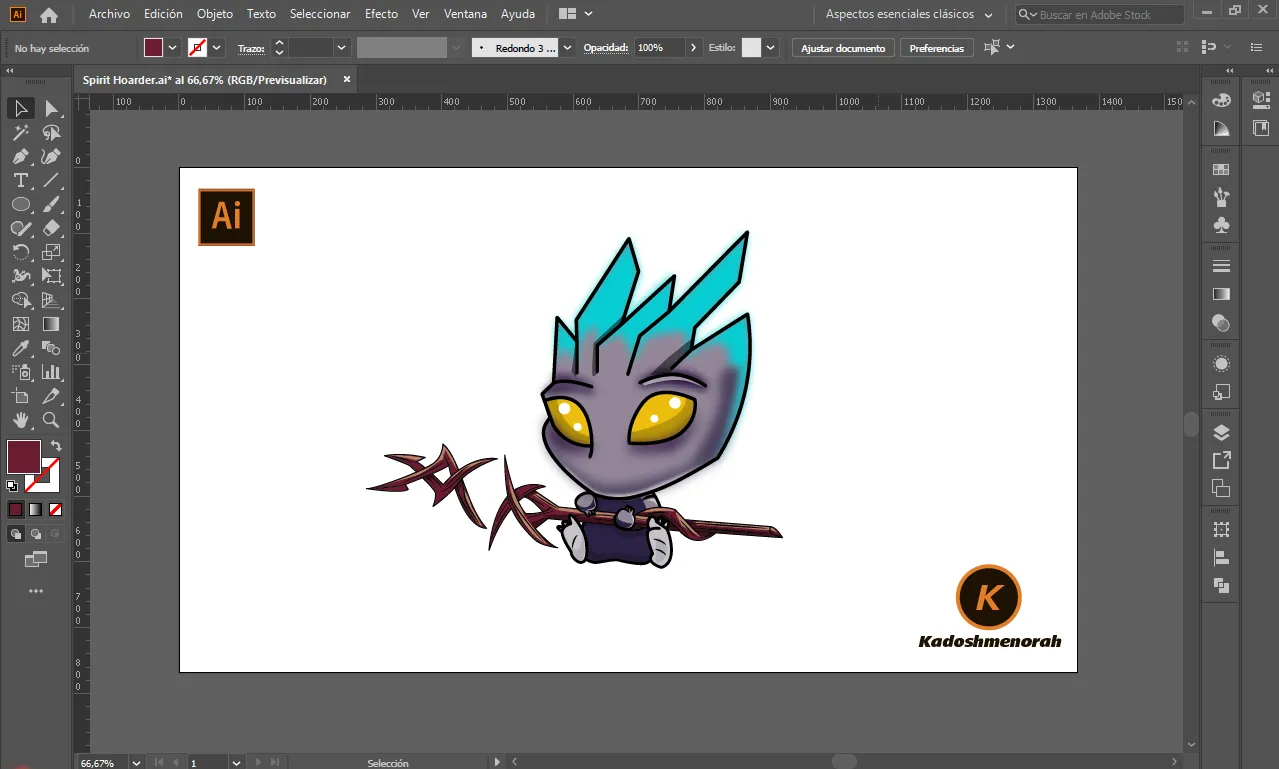Open the Aspectos esenciales clásicos workspace dropdown
The image size is (1279, 769).
[x=909, y=14]
